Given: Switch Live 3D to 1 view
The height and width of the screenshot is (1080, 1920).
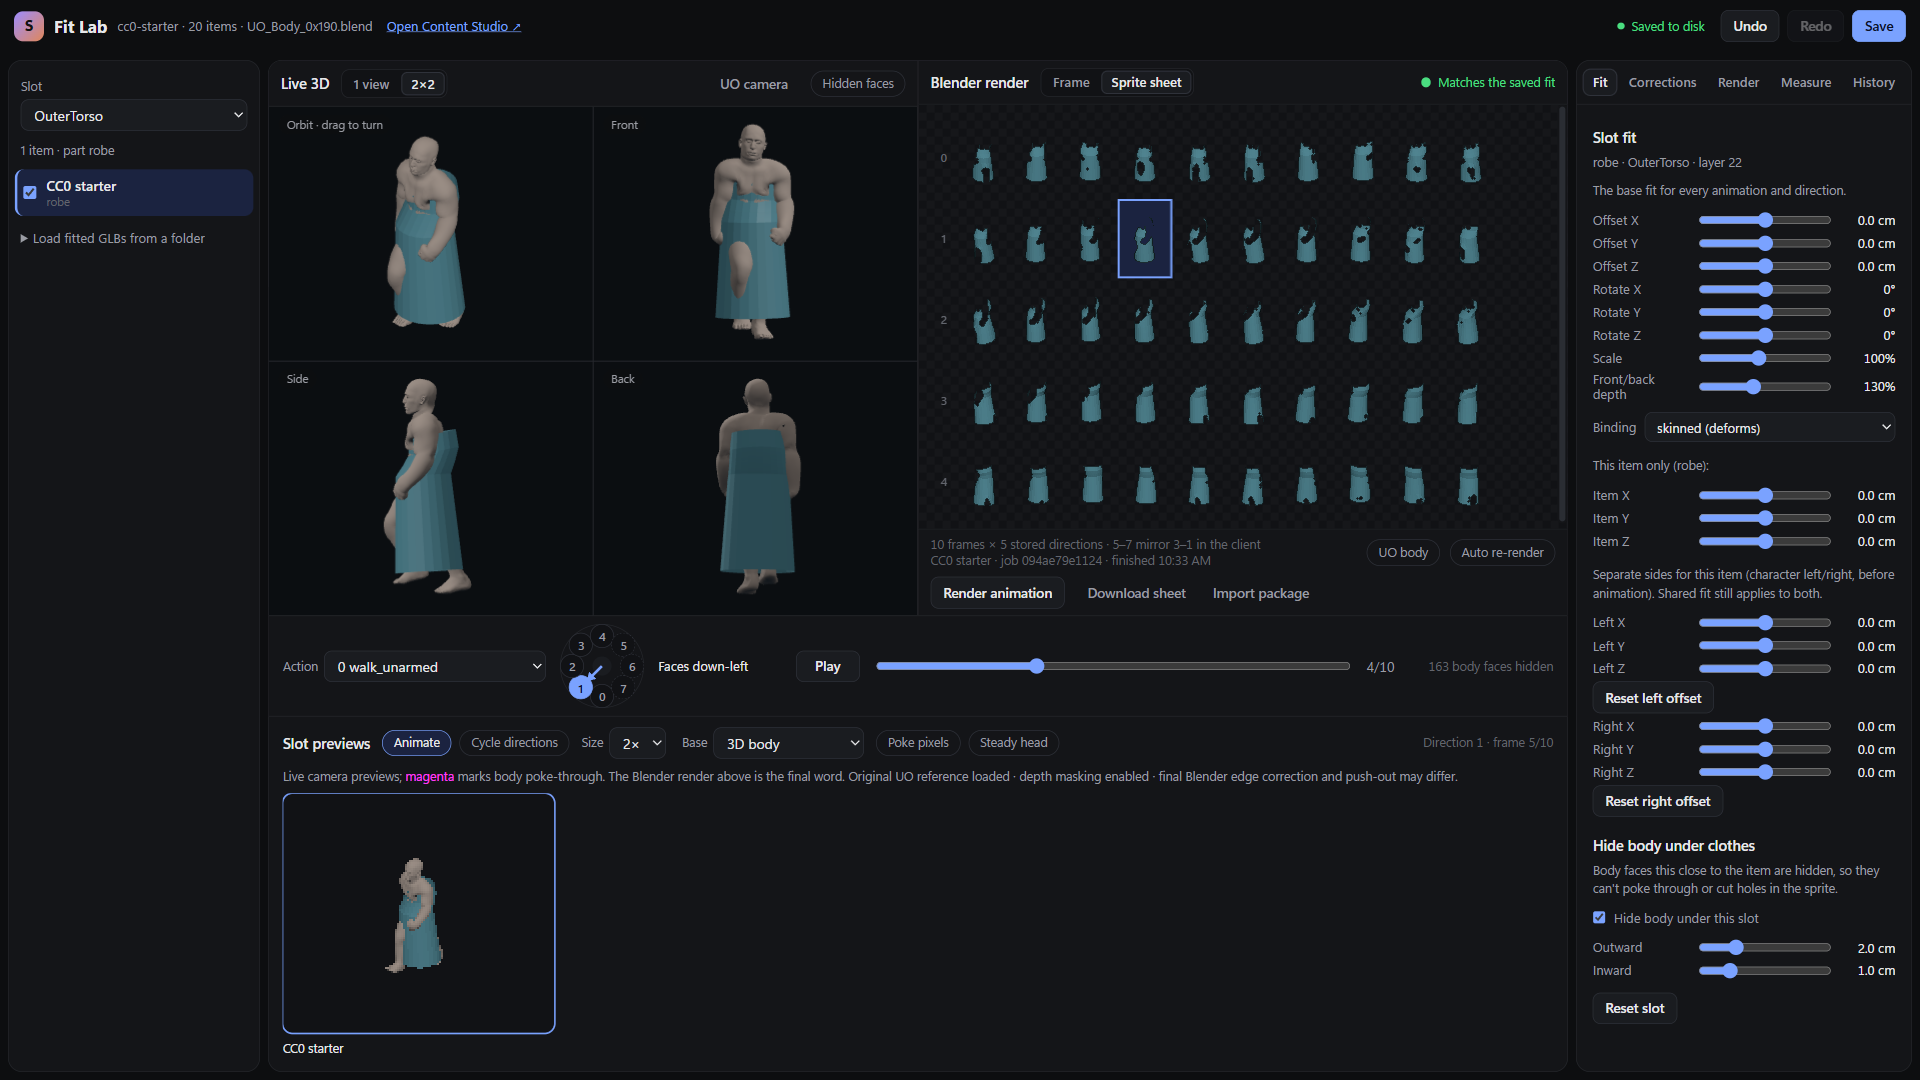Looking at the screenshot, I should [370, 84].
